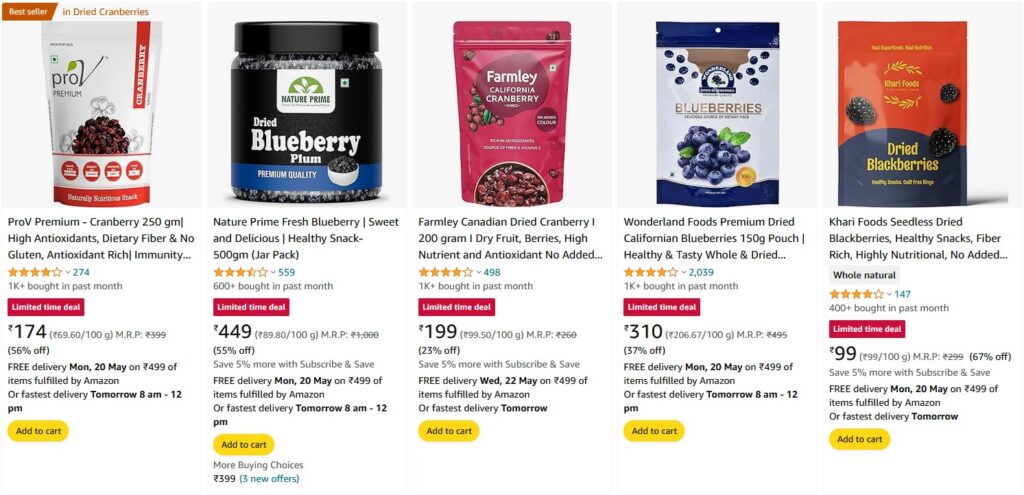Open the Farmley California Cranberry product image
Viewport: 1024px width, 495px height.
pos(512,114)
